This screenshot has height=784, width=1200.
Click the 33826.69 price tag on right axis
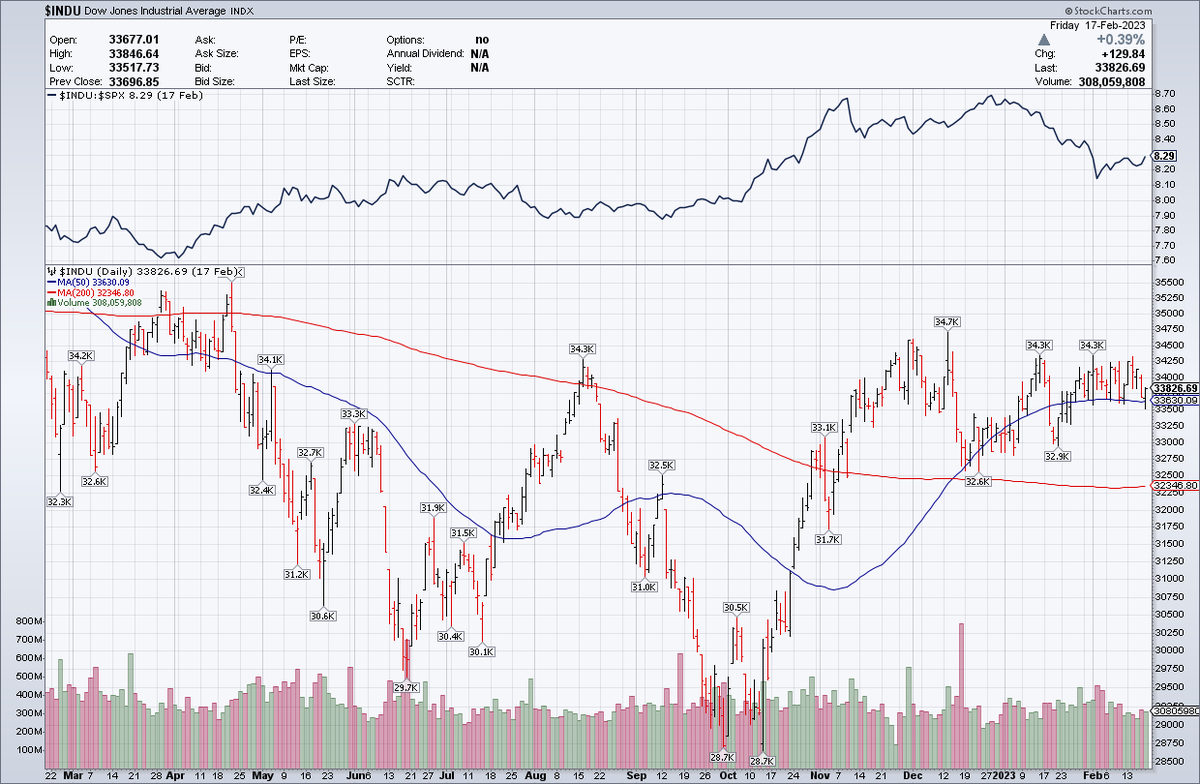pos(1174,388)
